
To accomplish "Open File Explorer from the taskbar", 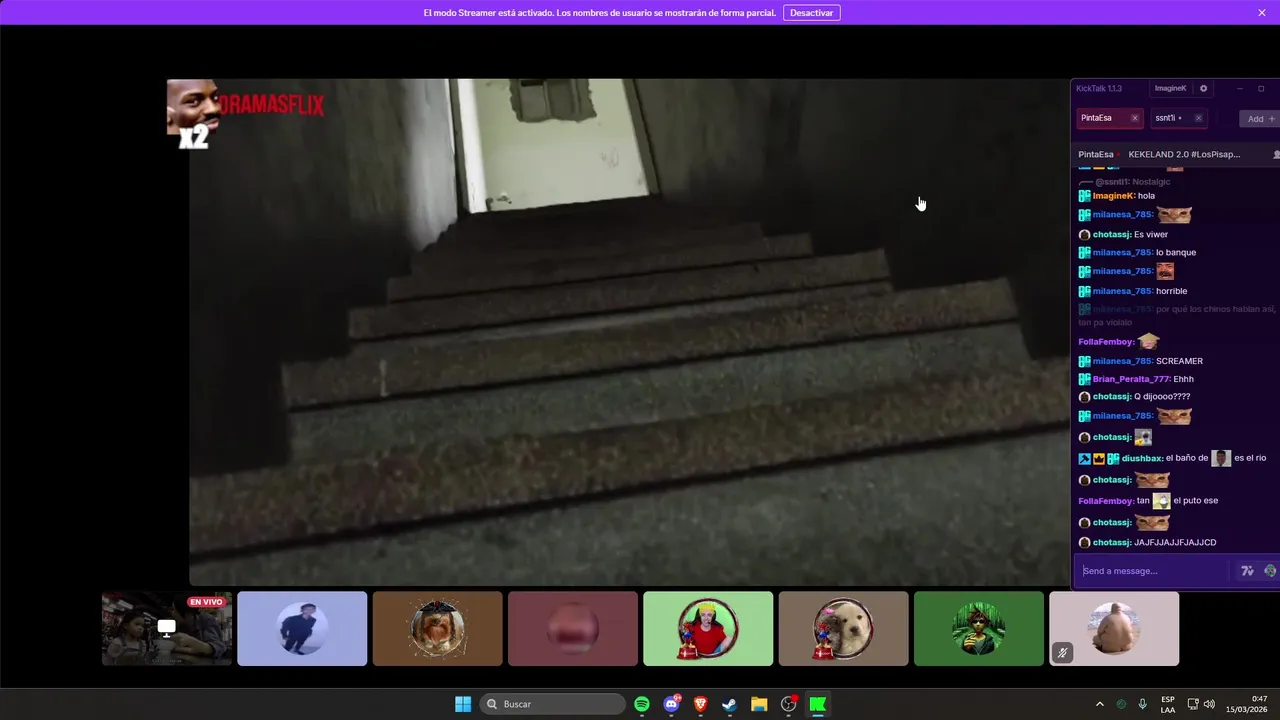I will (x=759, y=704).
